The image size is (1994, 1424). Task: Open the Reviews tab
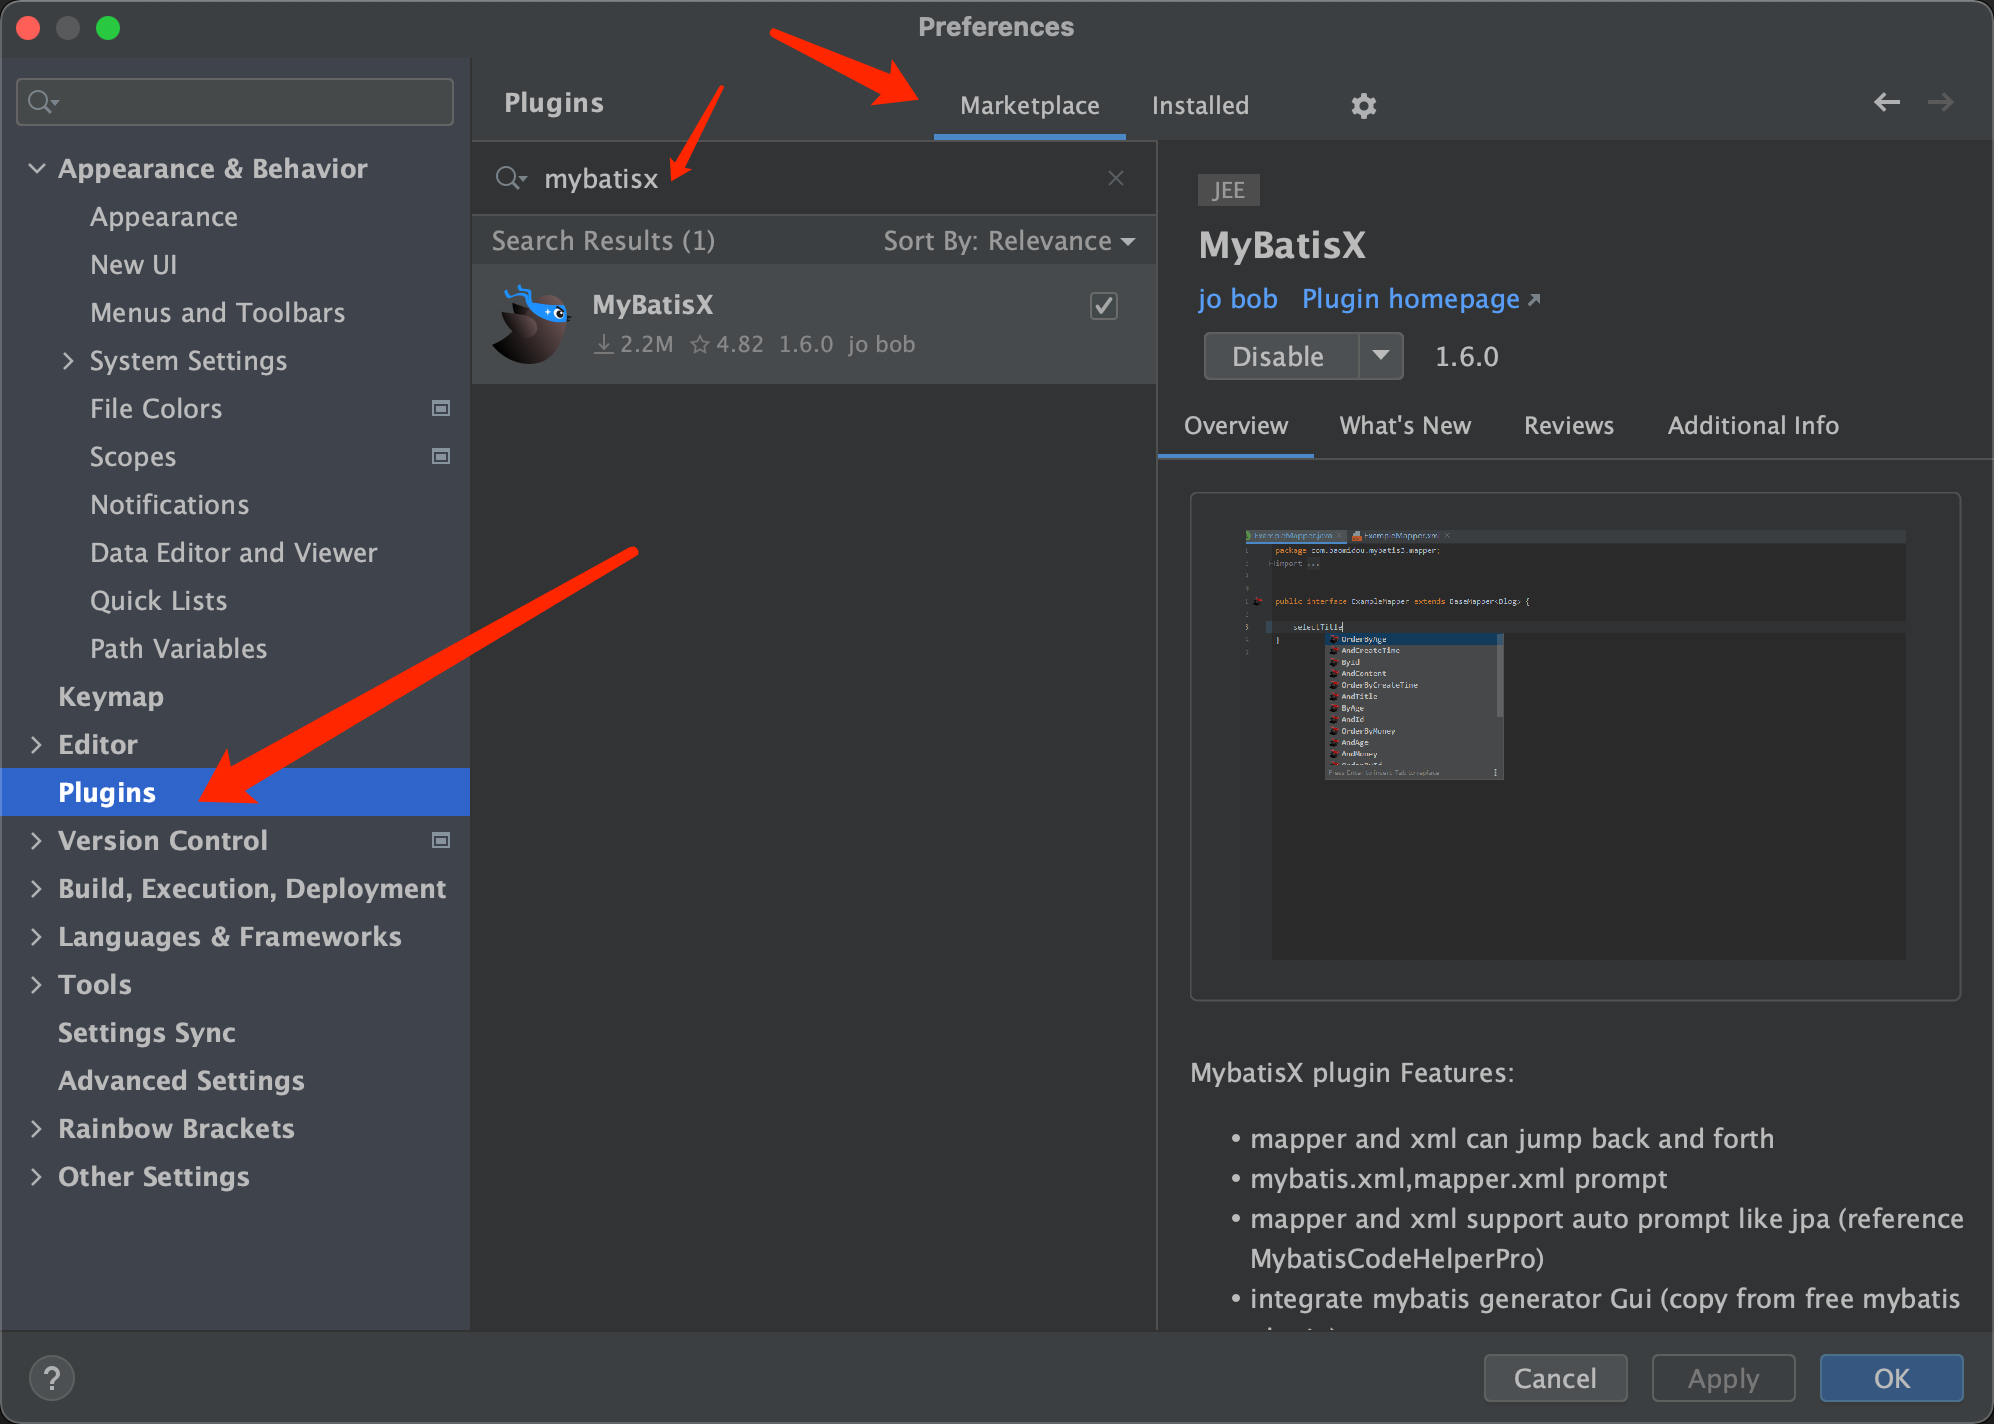pos(1568,425)
